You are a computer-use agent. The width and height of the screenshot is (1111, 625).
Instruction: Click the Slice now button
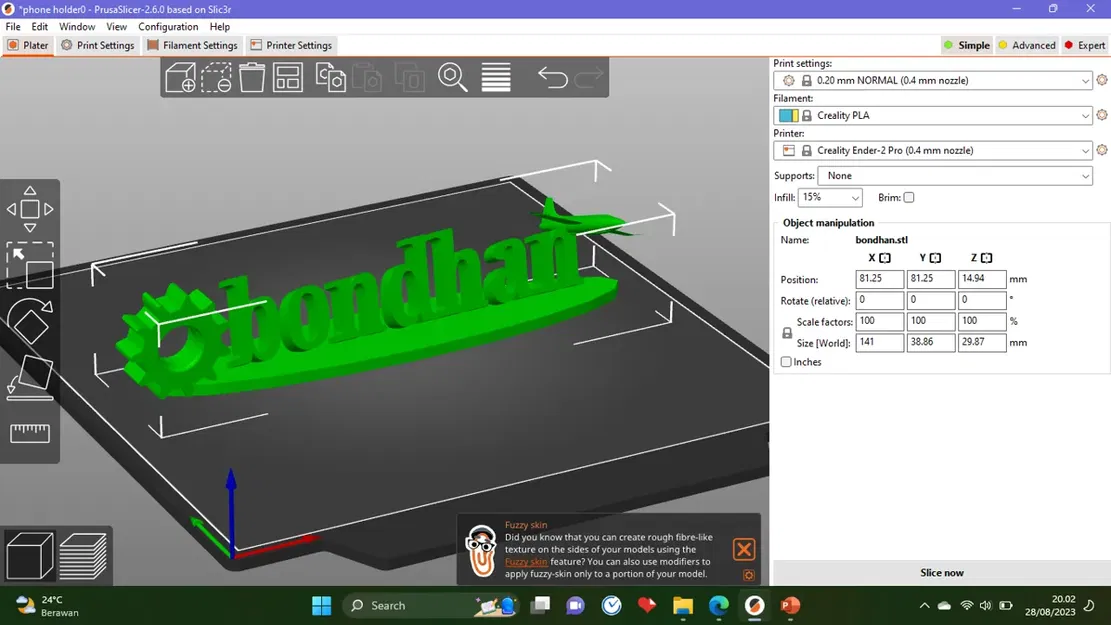[941, 573]
